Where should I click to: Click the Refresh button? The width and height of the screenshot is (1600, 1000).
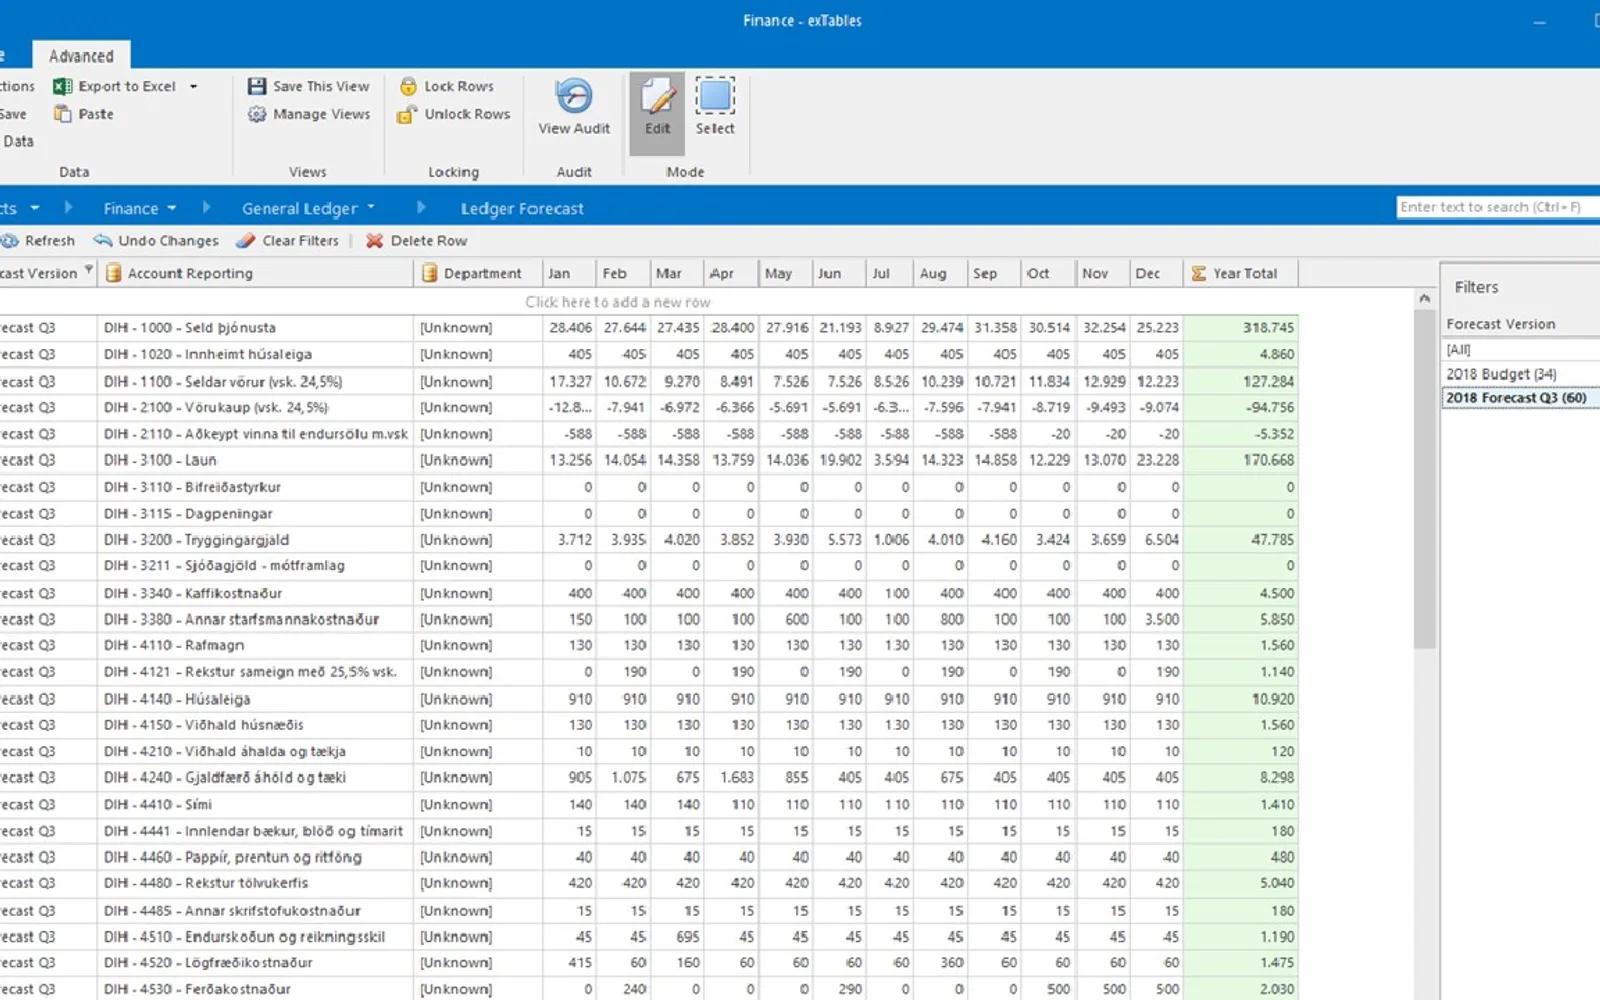click(38, 241)
